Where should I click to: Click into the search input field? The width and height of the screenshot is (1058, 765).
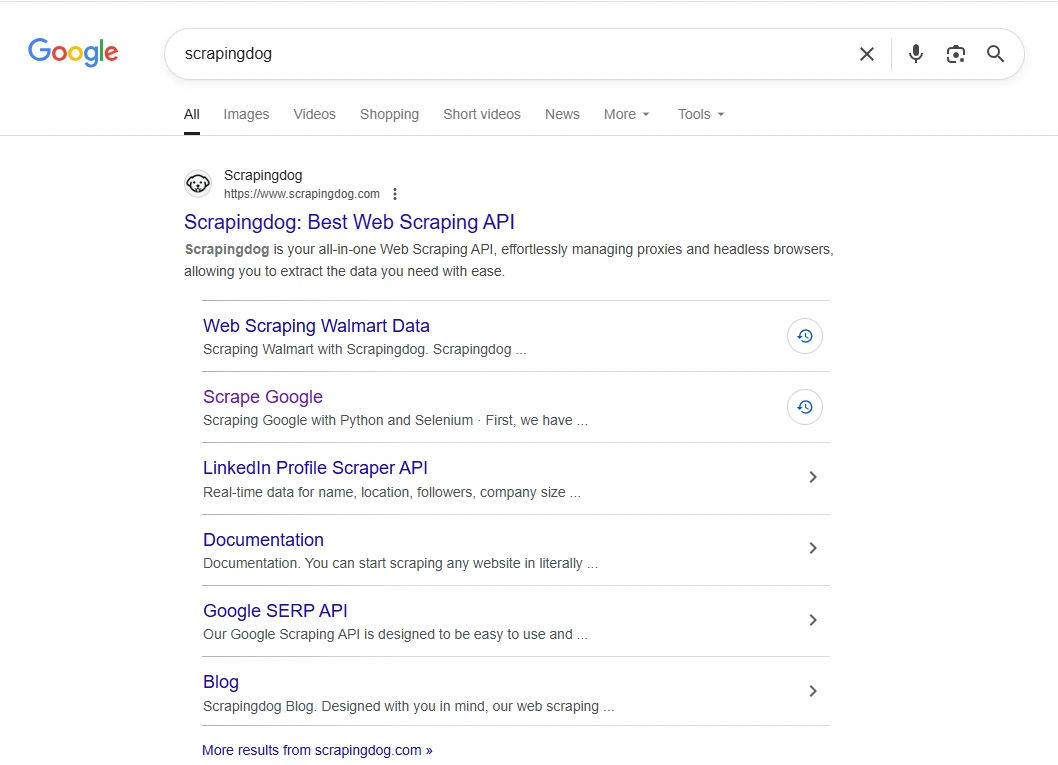tap(500, 54)
